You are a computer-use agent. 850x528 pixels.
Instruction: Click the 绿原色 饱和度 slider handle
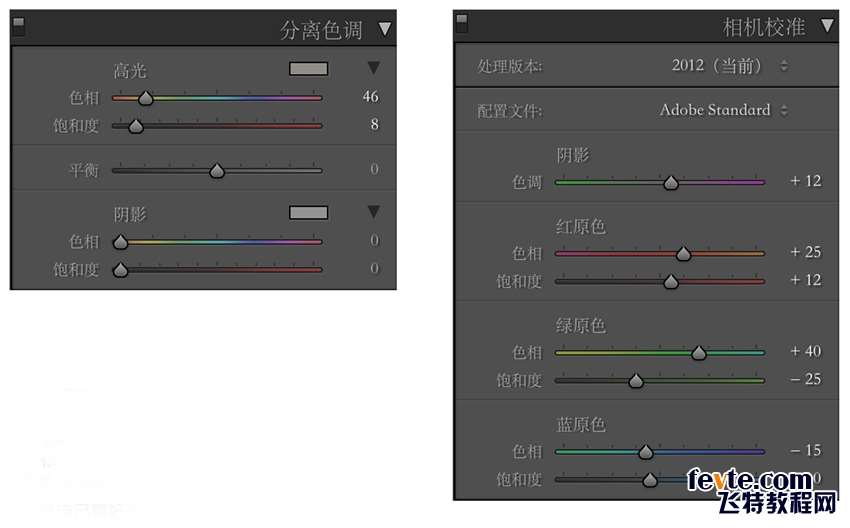pyautogui.click(x=636, y=381)
